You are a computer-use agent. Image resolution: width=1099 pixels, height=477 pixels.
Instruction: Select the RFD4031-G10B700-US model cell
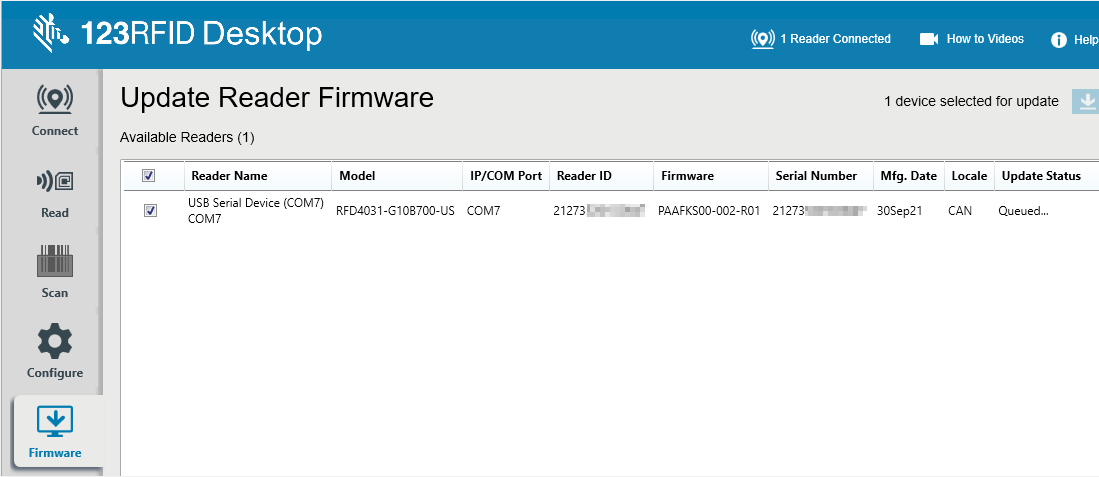(x=395, y=211)
